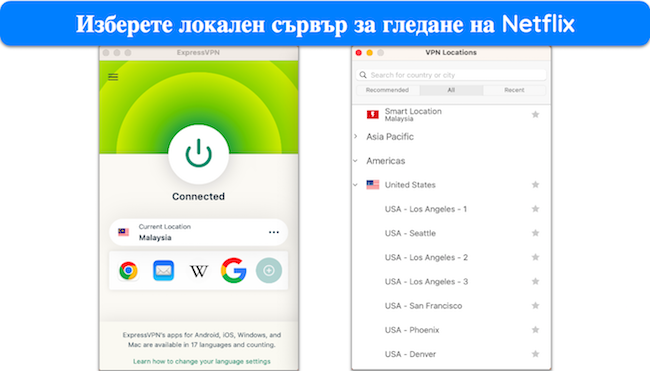
Task: Select Smart Location Malaysia
Action: (451, 114)
